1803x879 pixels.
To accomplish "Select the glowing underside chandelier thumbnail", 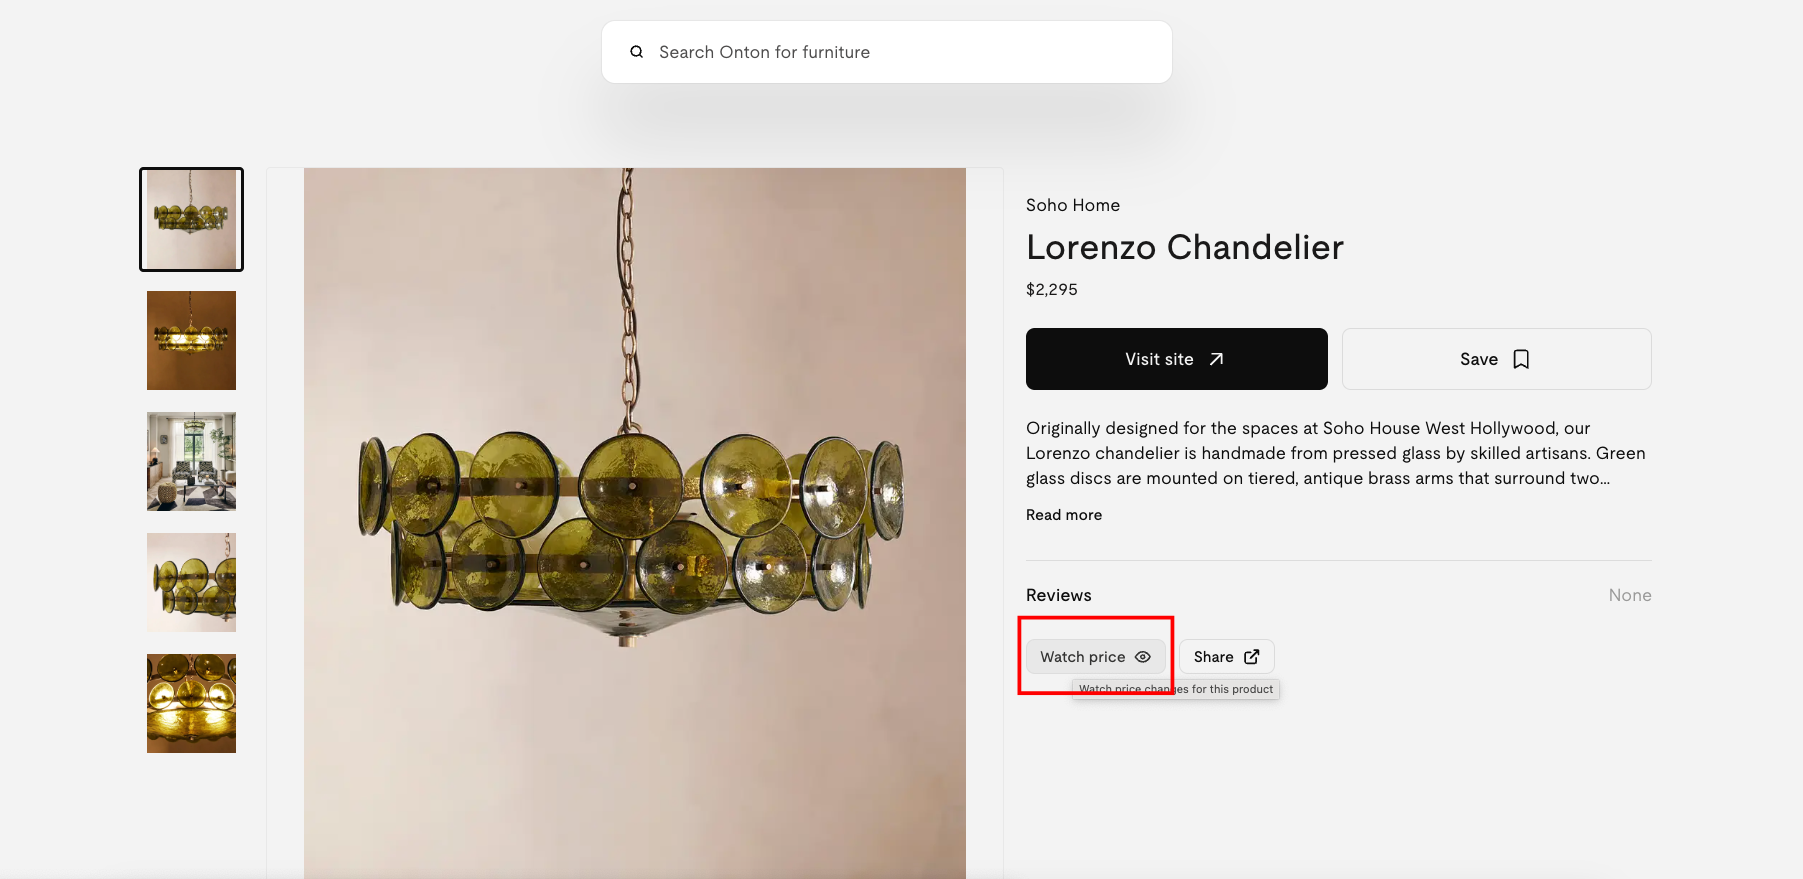I will tap(191, 703).
